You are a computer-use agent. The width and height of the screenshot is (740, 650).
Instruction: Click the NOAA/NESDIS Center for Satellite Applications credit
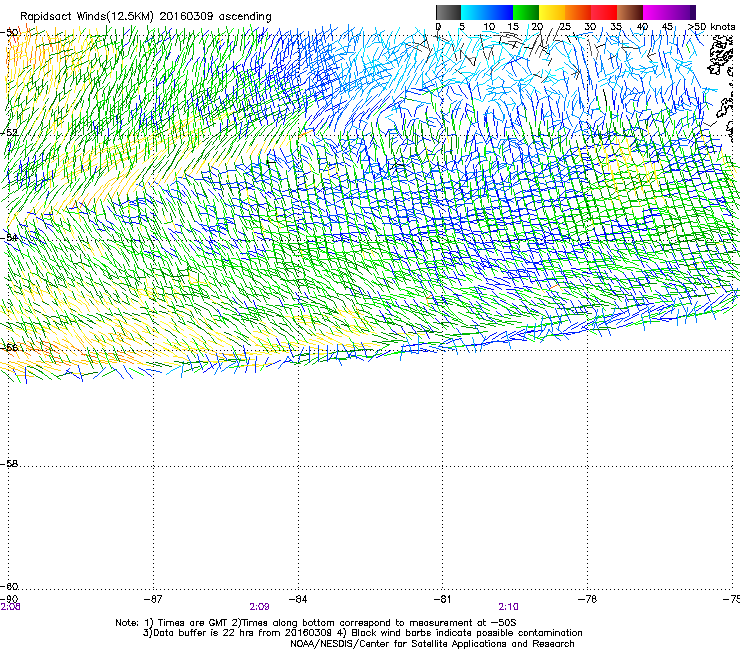(x=432, y=644)
